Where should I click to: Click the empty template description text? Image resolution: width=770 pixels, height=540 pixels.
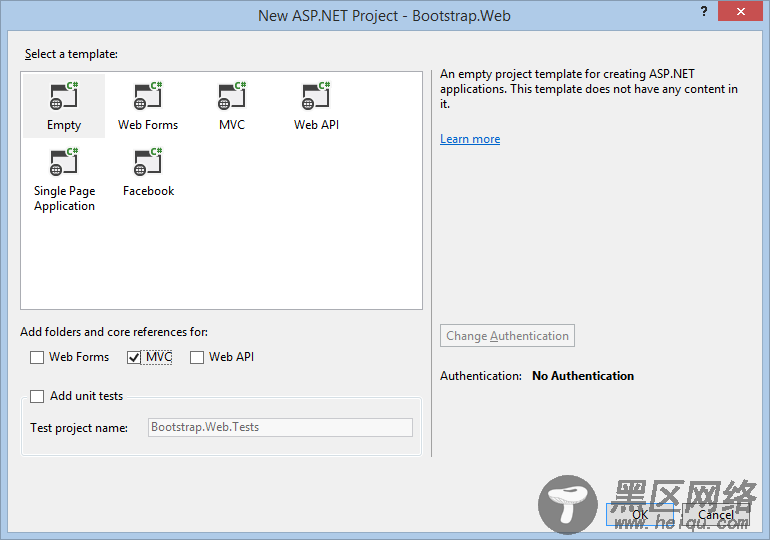click(x=589, y=89)
